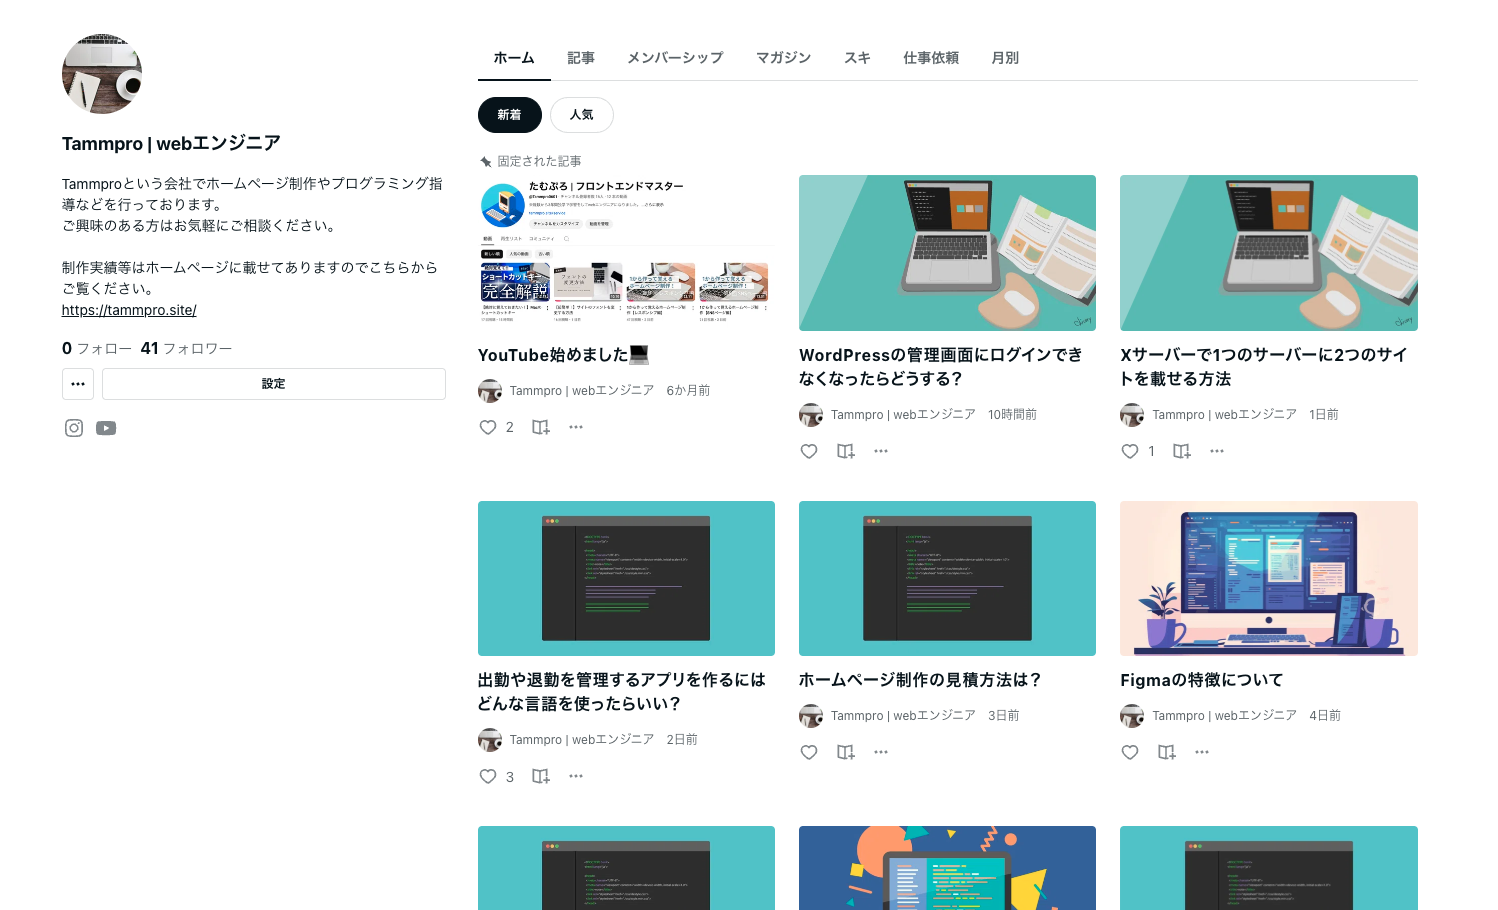Open 出勤や退勤を管理するアプリ article title
This screenshot has height=910, width=1498.
point(622,692)
